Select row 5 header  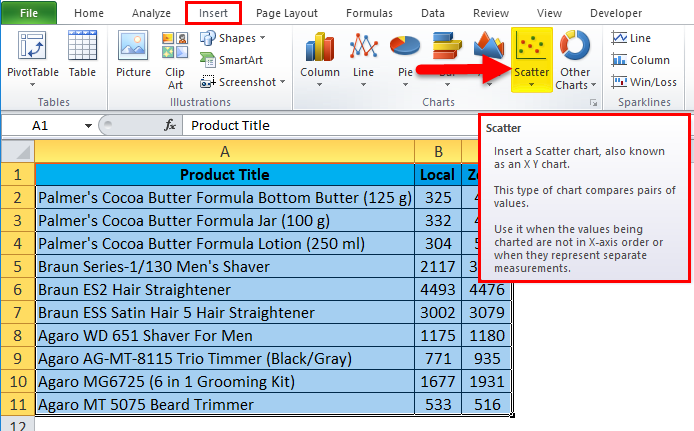click(x=18, y=267)
